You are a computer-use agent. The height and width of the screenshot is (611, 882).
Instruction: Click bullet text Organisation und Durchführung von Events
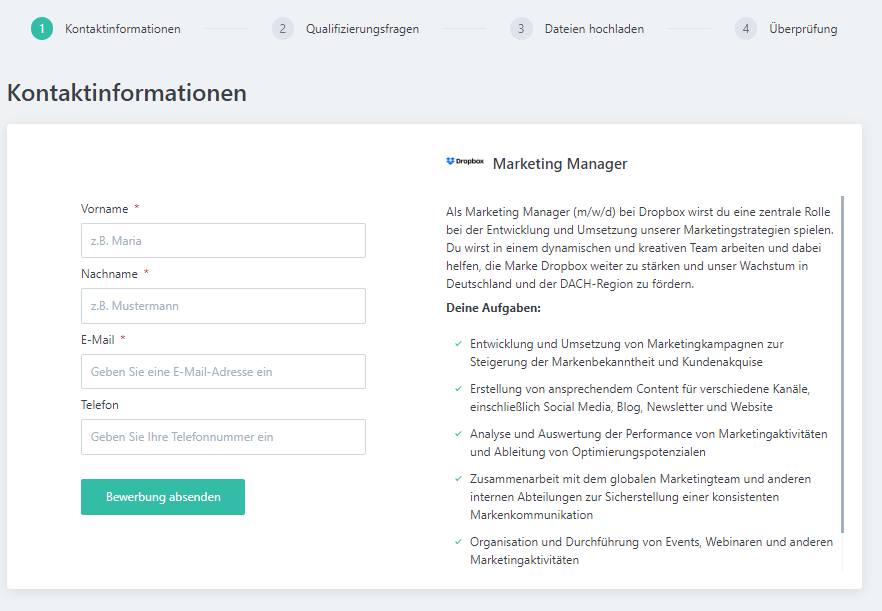651,551
